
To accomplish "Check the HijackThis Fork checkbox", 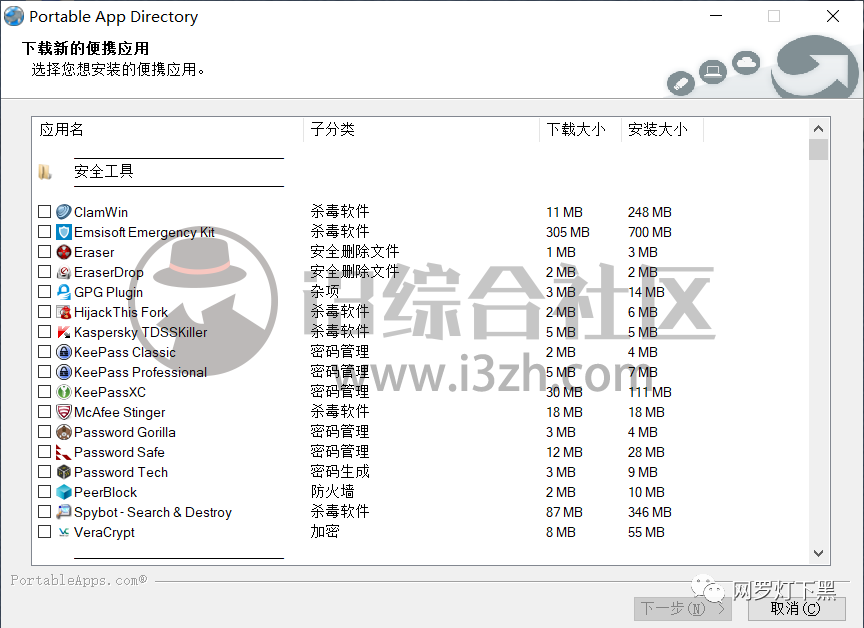I will coord(45,312).
